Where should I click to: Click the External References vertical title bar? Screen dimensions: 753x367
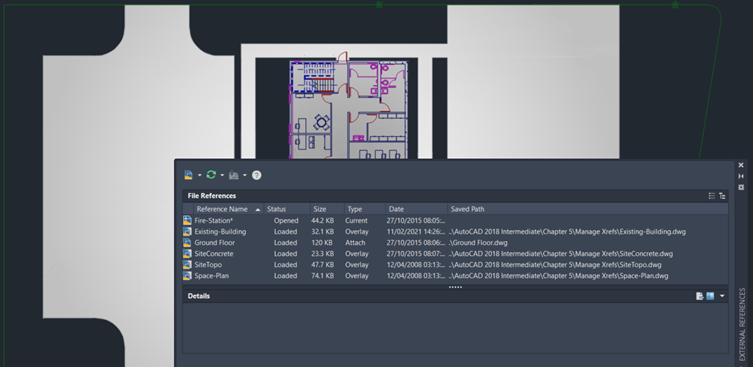tap(742, 324)
